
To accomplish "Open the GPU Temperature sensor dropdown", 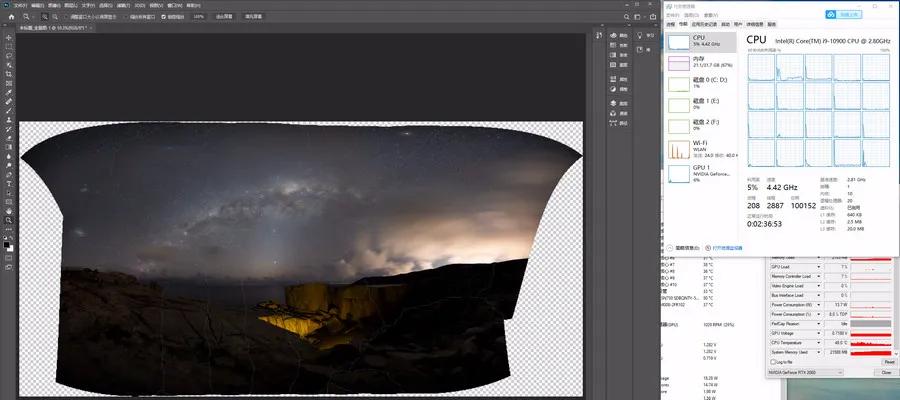I will click(818, 341).
